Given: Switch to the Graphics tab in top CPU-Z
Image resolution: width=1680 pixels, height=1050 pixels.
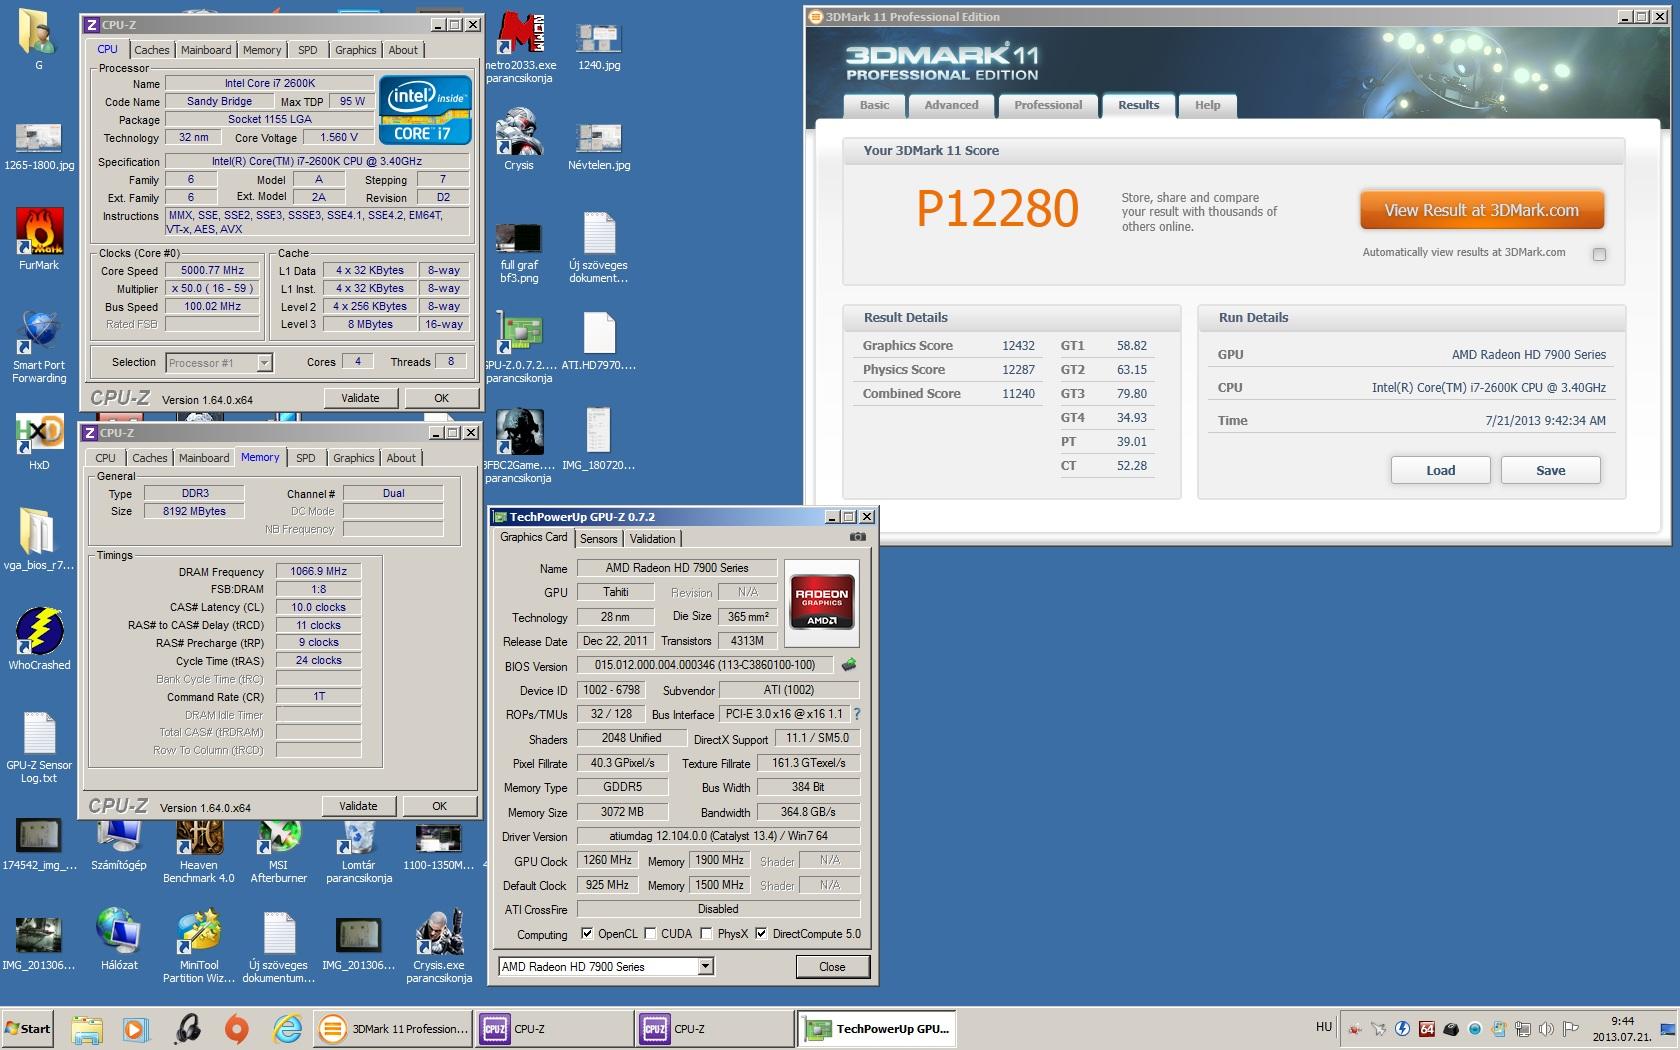Looking at the screenshot, I should pos(356,50).
